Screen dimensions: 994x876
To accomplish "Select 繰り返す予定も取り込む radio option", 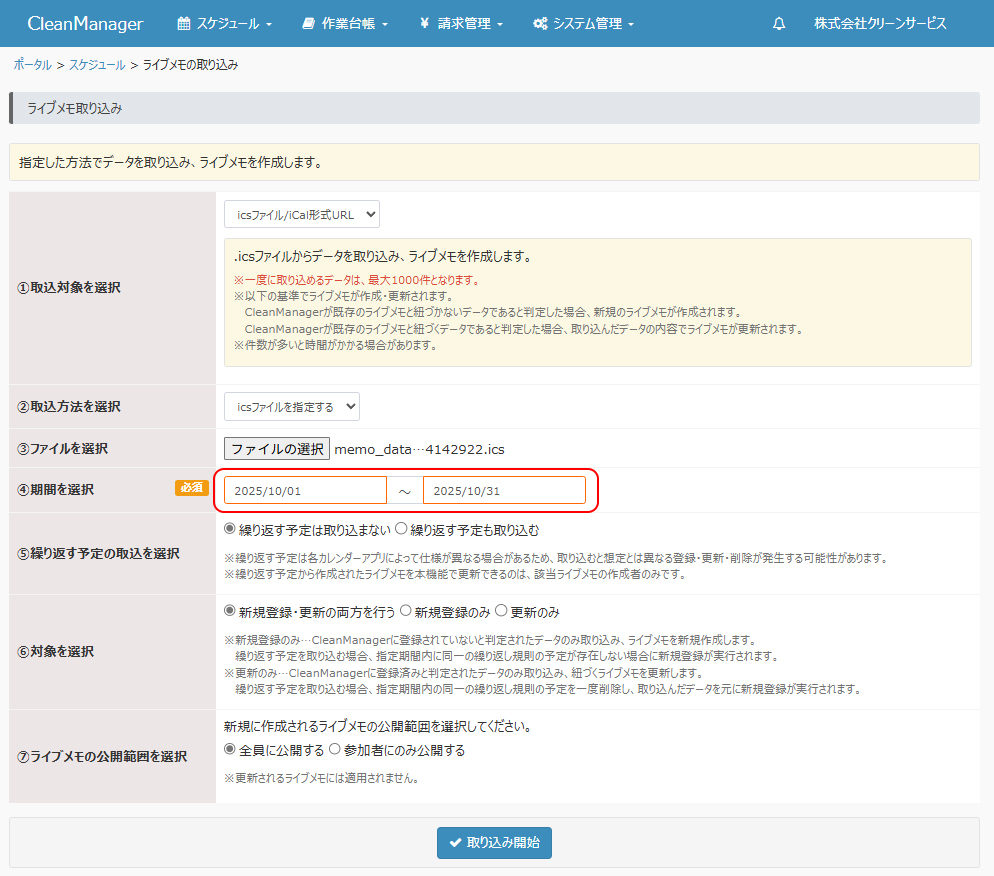I will point(402,530).
